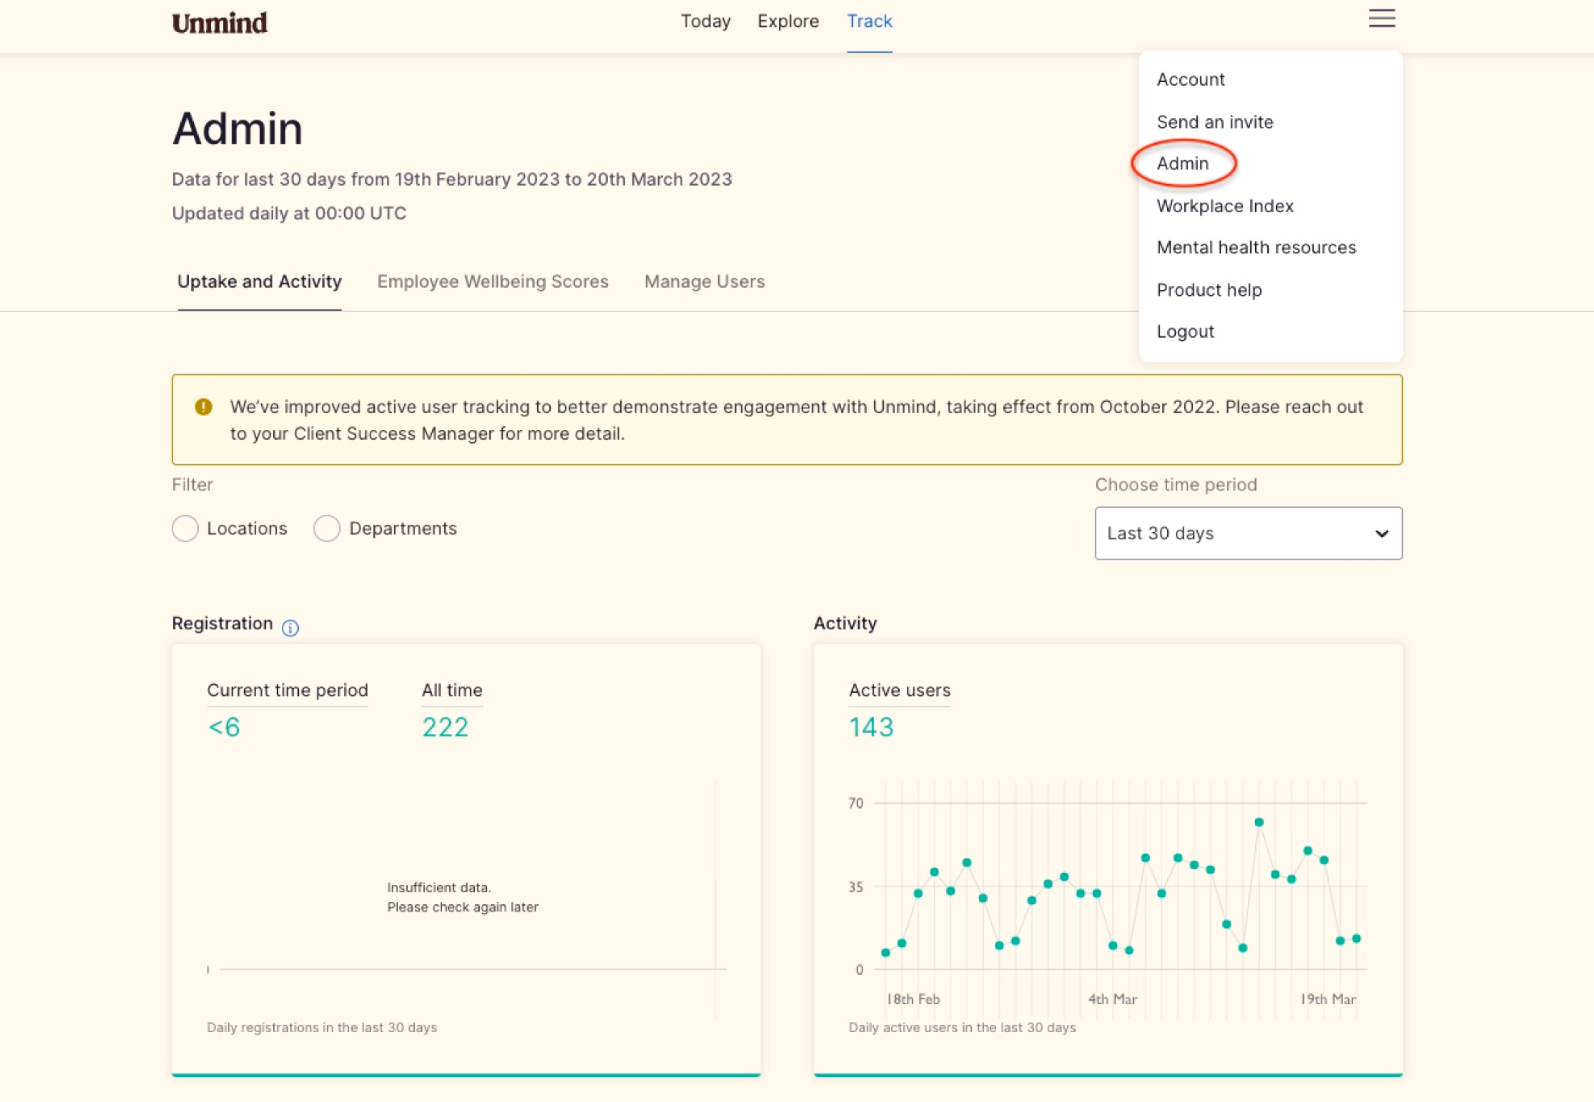Image resolution: width=1594 pixels, height=1102 pixels.
Task: Switch to Manage Users tab
Action: click(x=704, y=281)
